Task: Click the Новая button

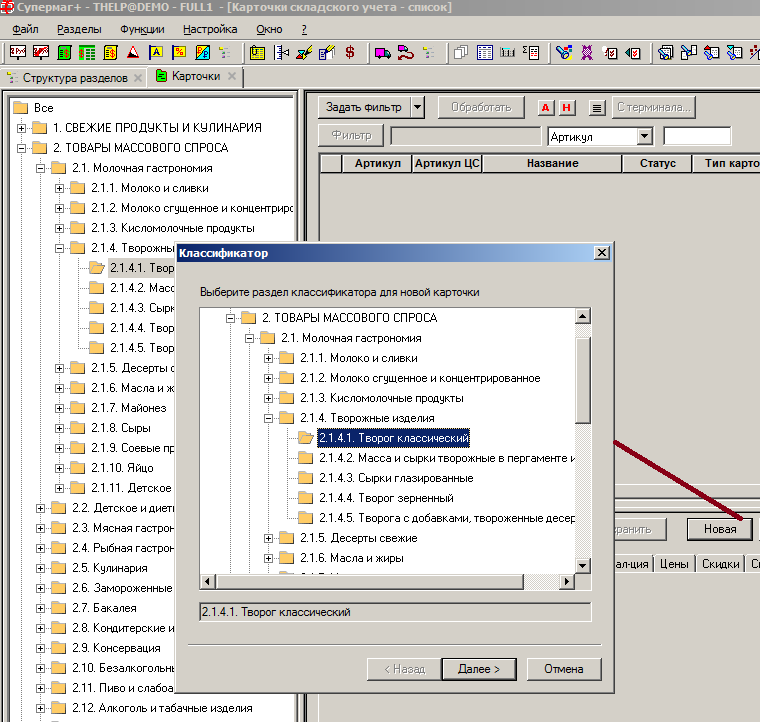Action: [x=720, y=529]
